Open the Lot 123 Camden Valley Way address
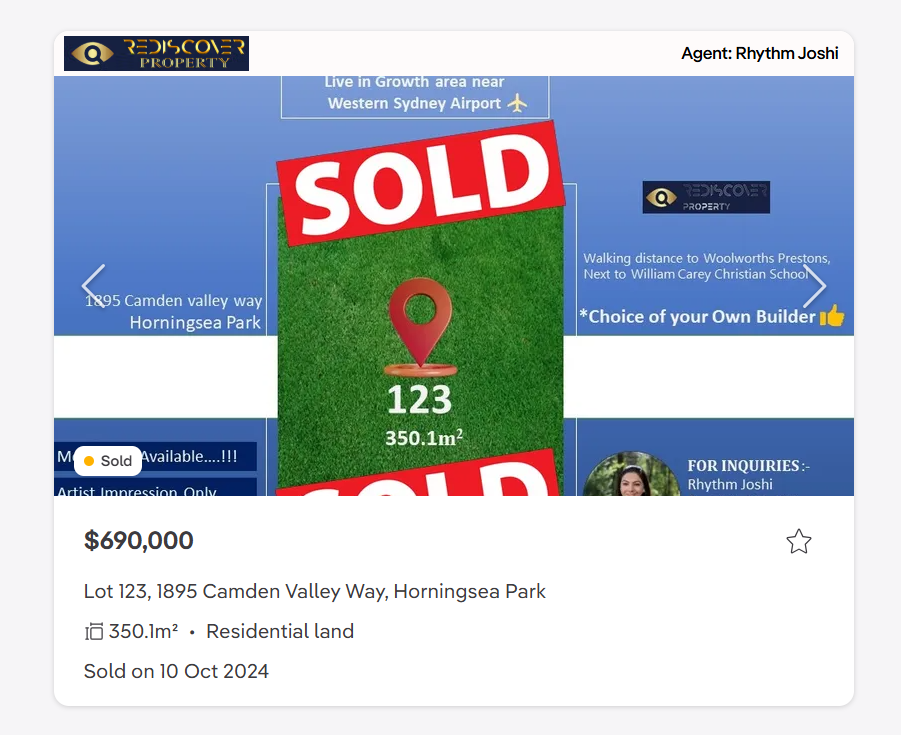This screenshot has width=901, height=735. point(314,591)
